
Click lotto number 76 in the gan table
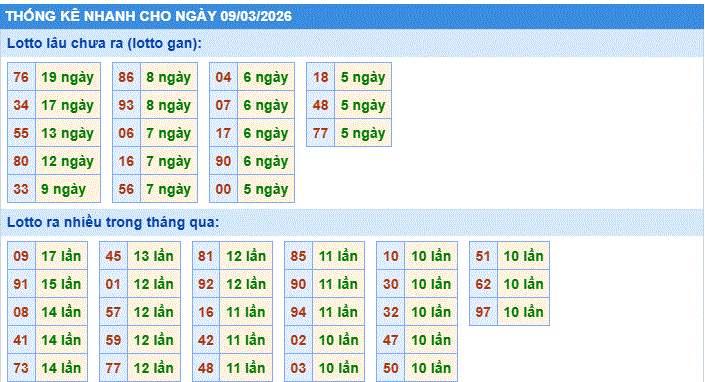[21, 77]
